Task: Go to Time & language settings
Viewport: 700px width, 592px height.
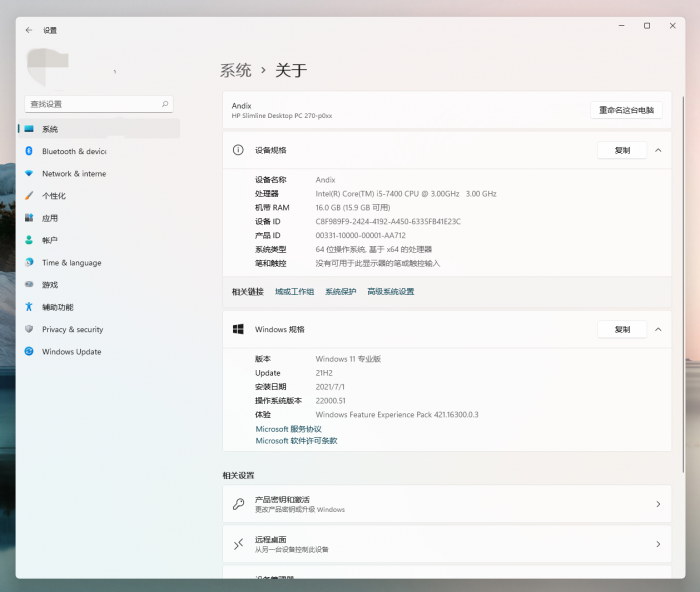Action: tap(71, 263)
